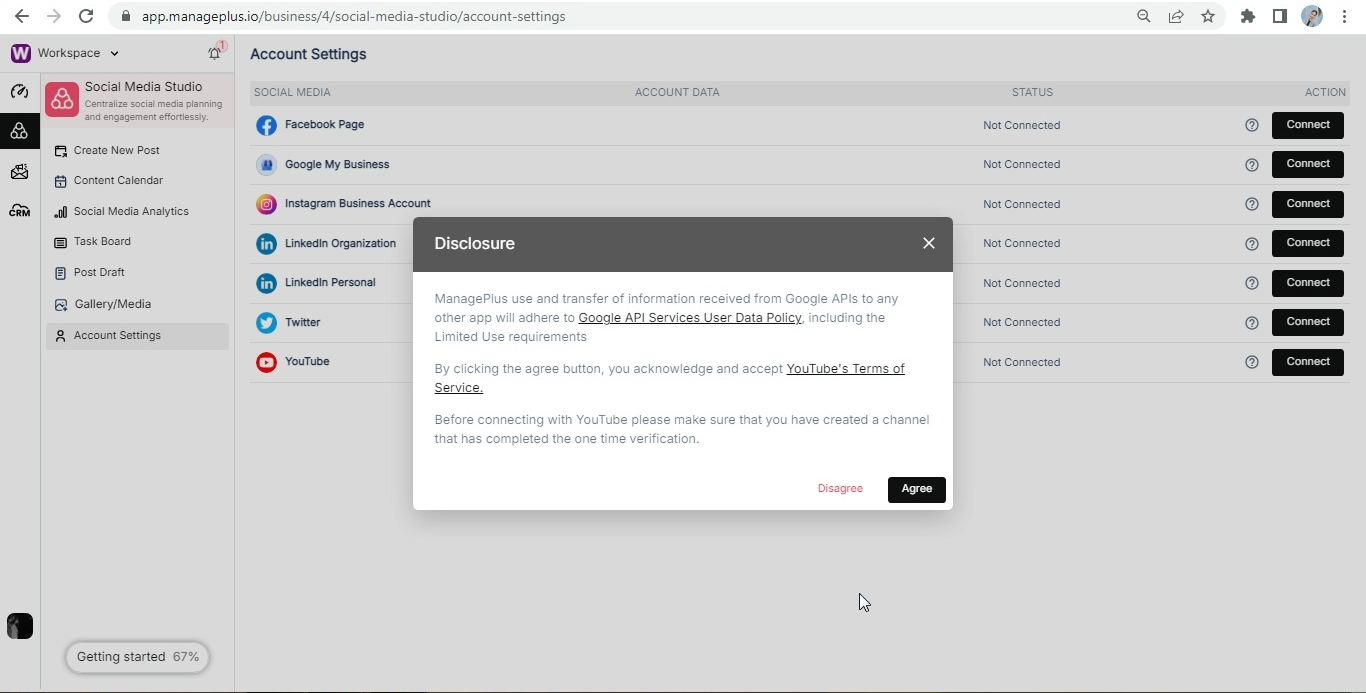Click the Instagram Business Account logo icon
Image resolution: width=1366 pixels, height=693 pixels.
click(266, 204)
